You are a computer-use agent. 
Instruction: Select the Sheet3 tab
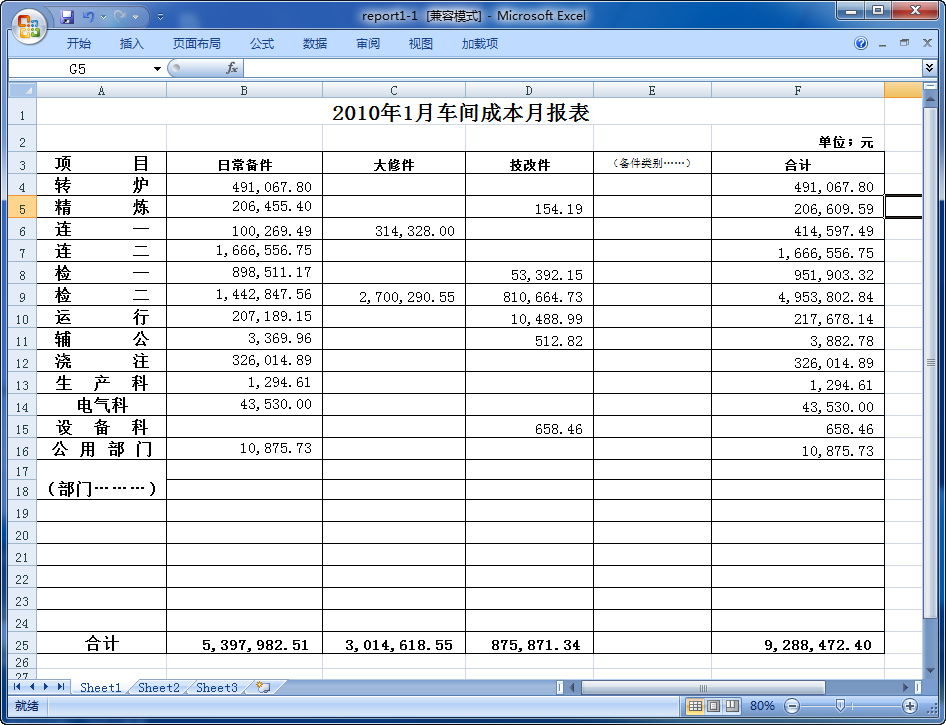click(216, 688)
